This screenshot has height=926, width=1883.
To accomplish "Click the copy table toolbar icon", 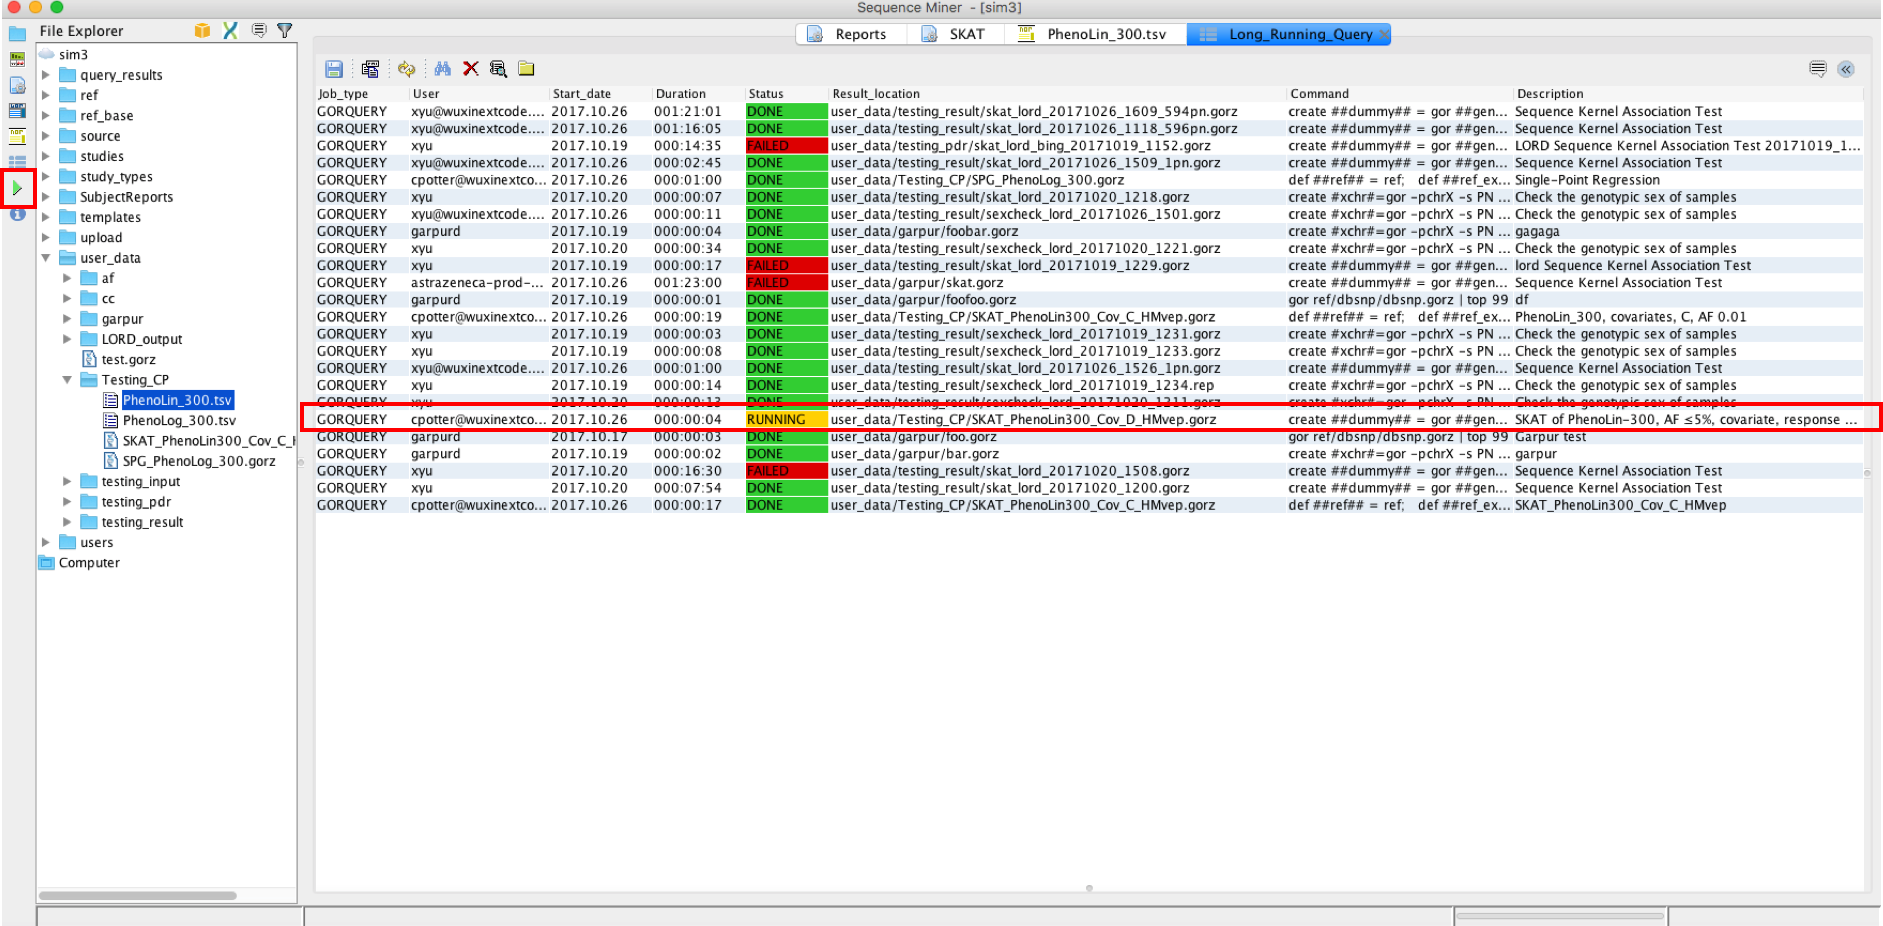I will coord(370,69).
